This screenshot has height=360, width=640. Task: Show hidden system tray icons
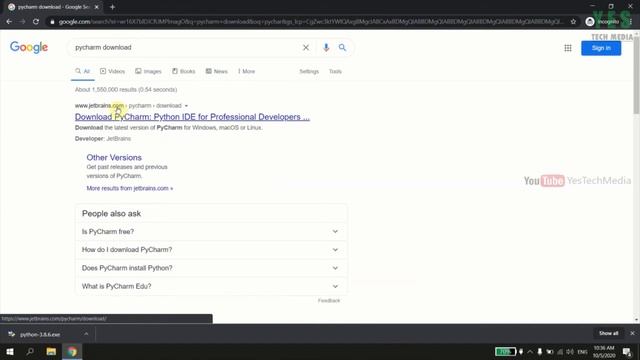(530, 351)
